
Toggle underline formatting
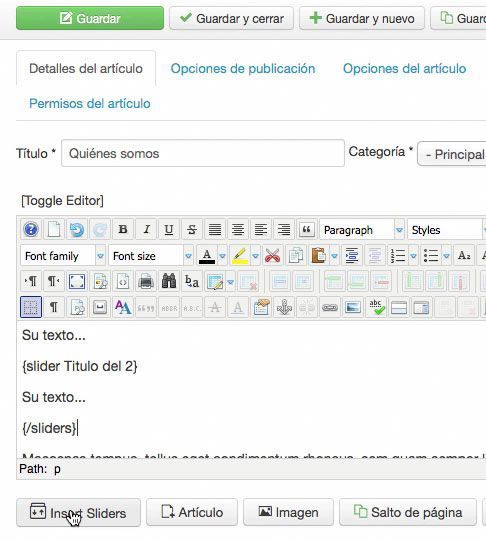tap(169, 229)
